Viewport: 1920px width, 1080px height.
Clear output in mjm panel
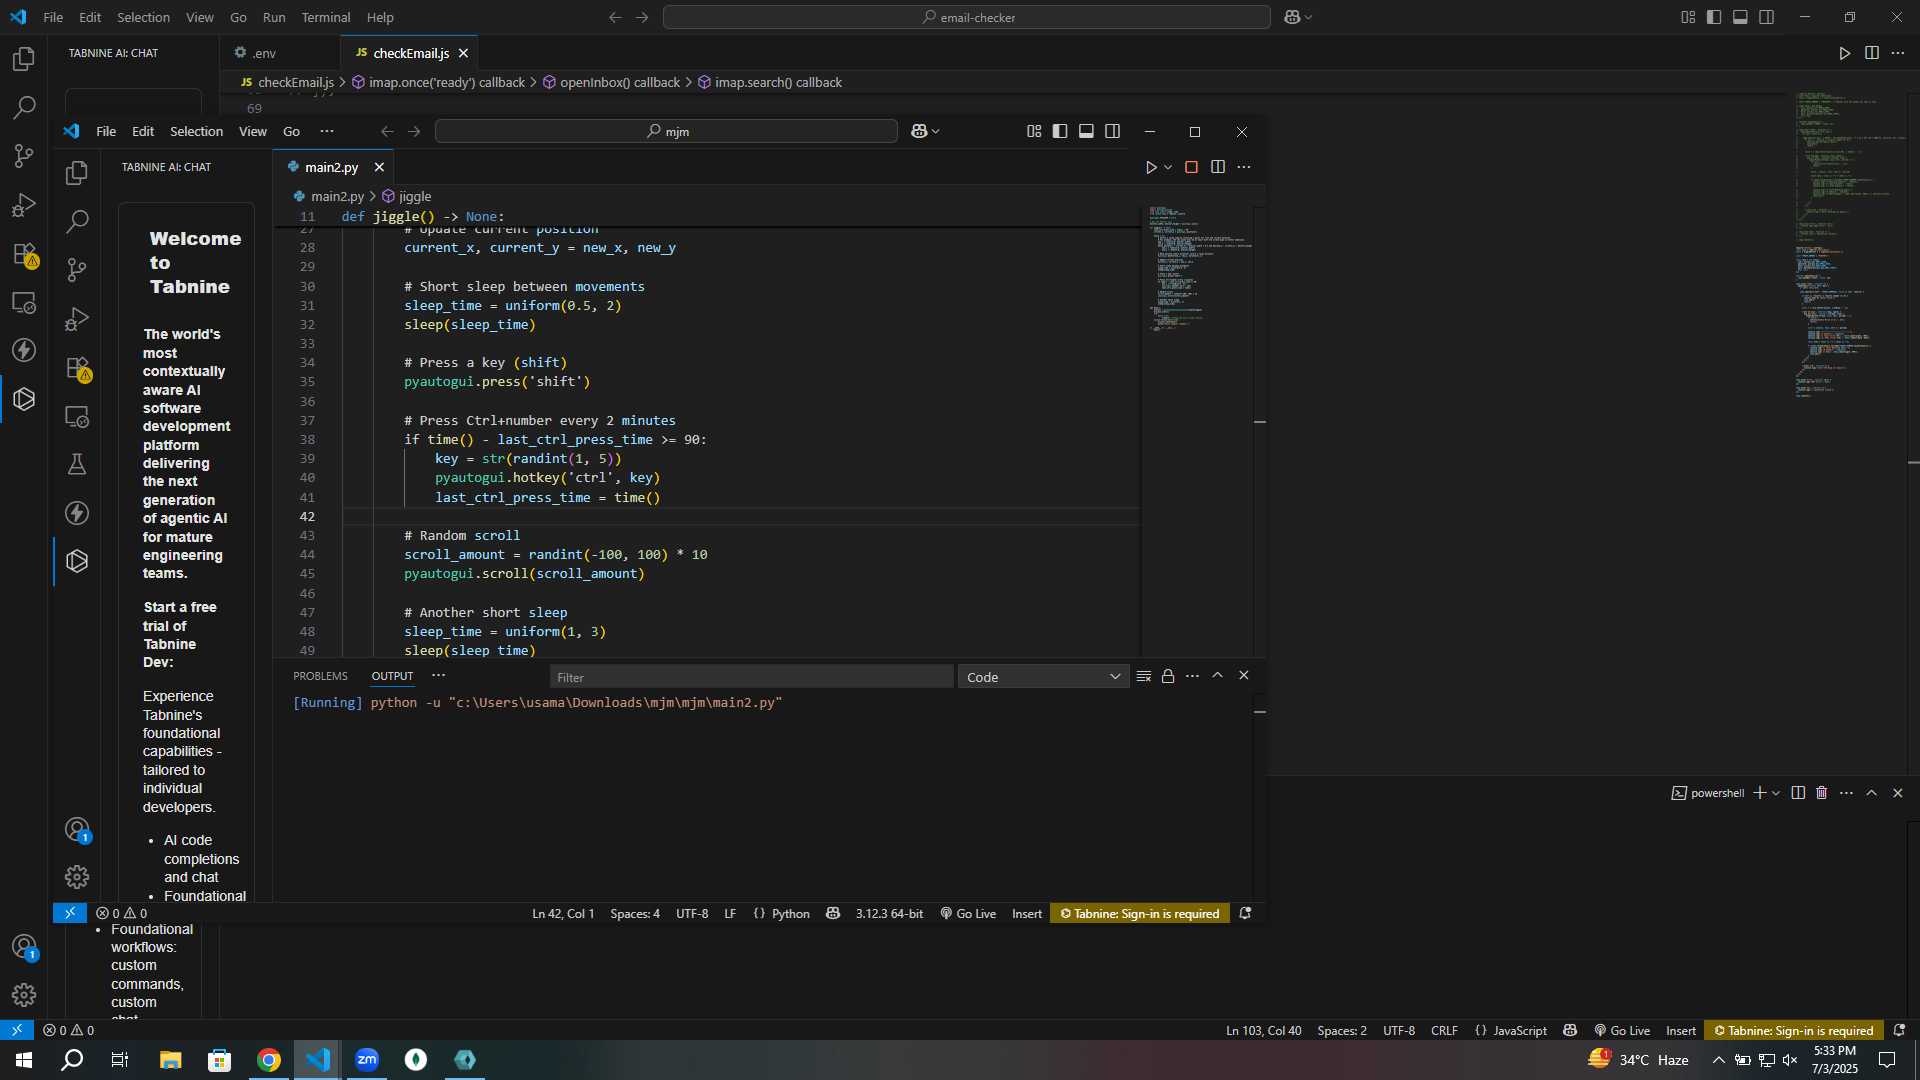click(1144, 677)
